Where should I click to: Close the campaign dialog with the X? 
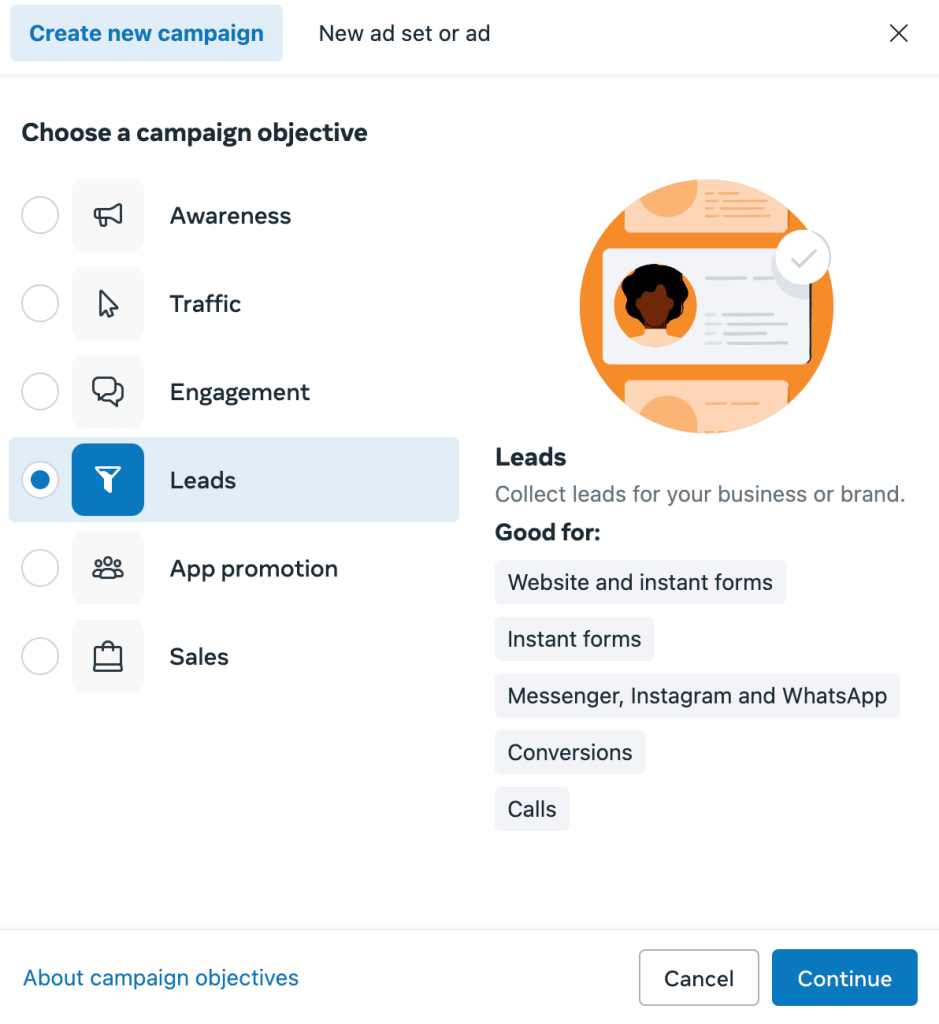[899, 33]
